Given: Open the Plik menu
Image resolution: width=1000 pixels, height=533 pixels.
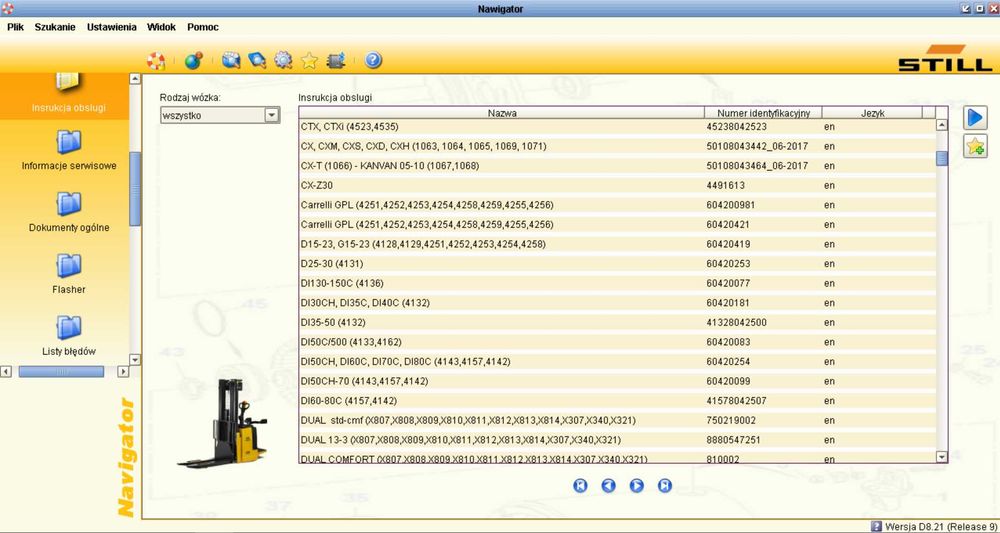Looking at the screenshot, I should coord(15,27).
